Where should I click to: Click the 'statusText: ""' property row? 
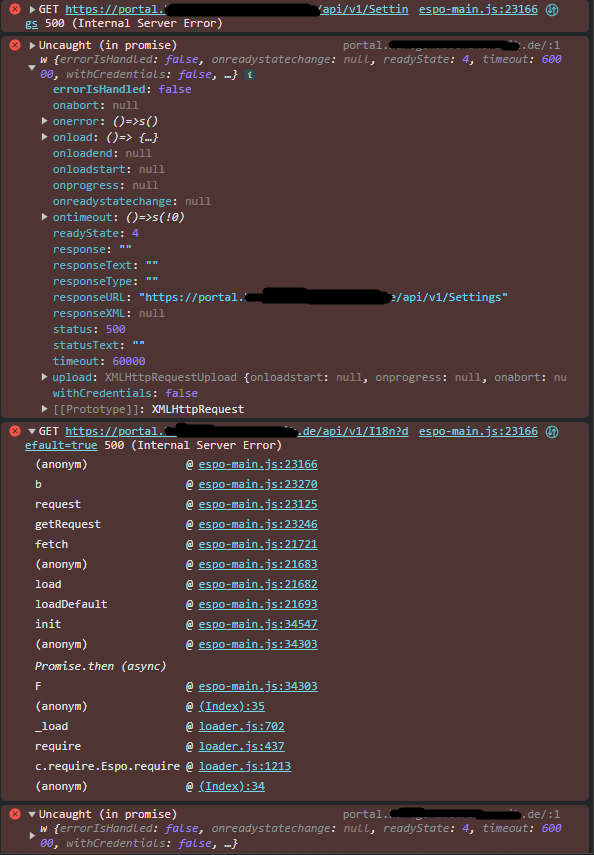click(x=99, y=345)
